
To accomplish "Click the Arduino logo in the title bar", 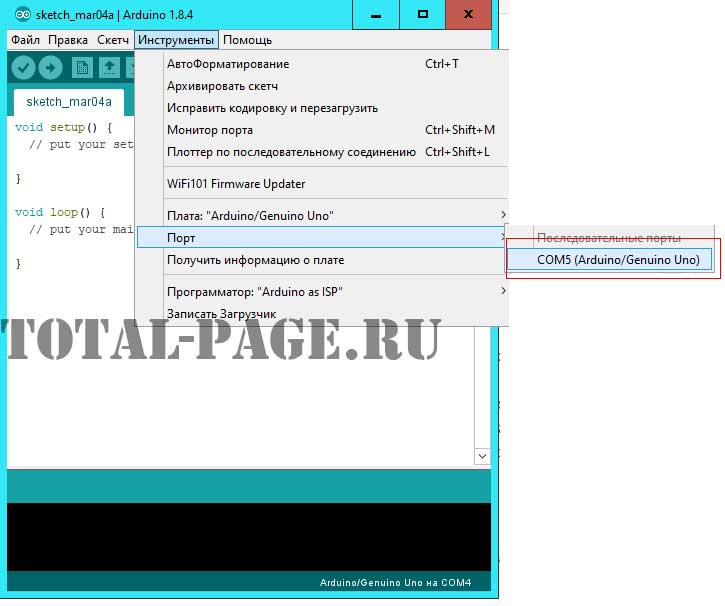I will (x=22, y=14).
